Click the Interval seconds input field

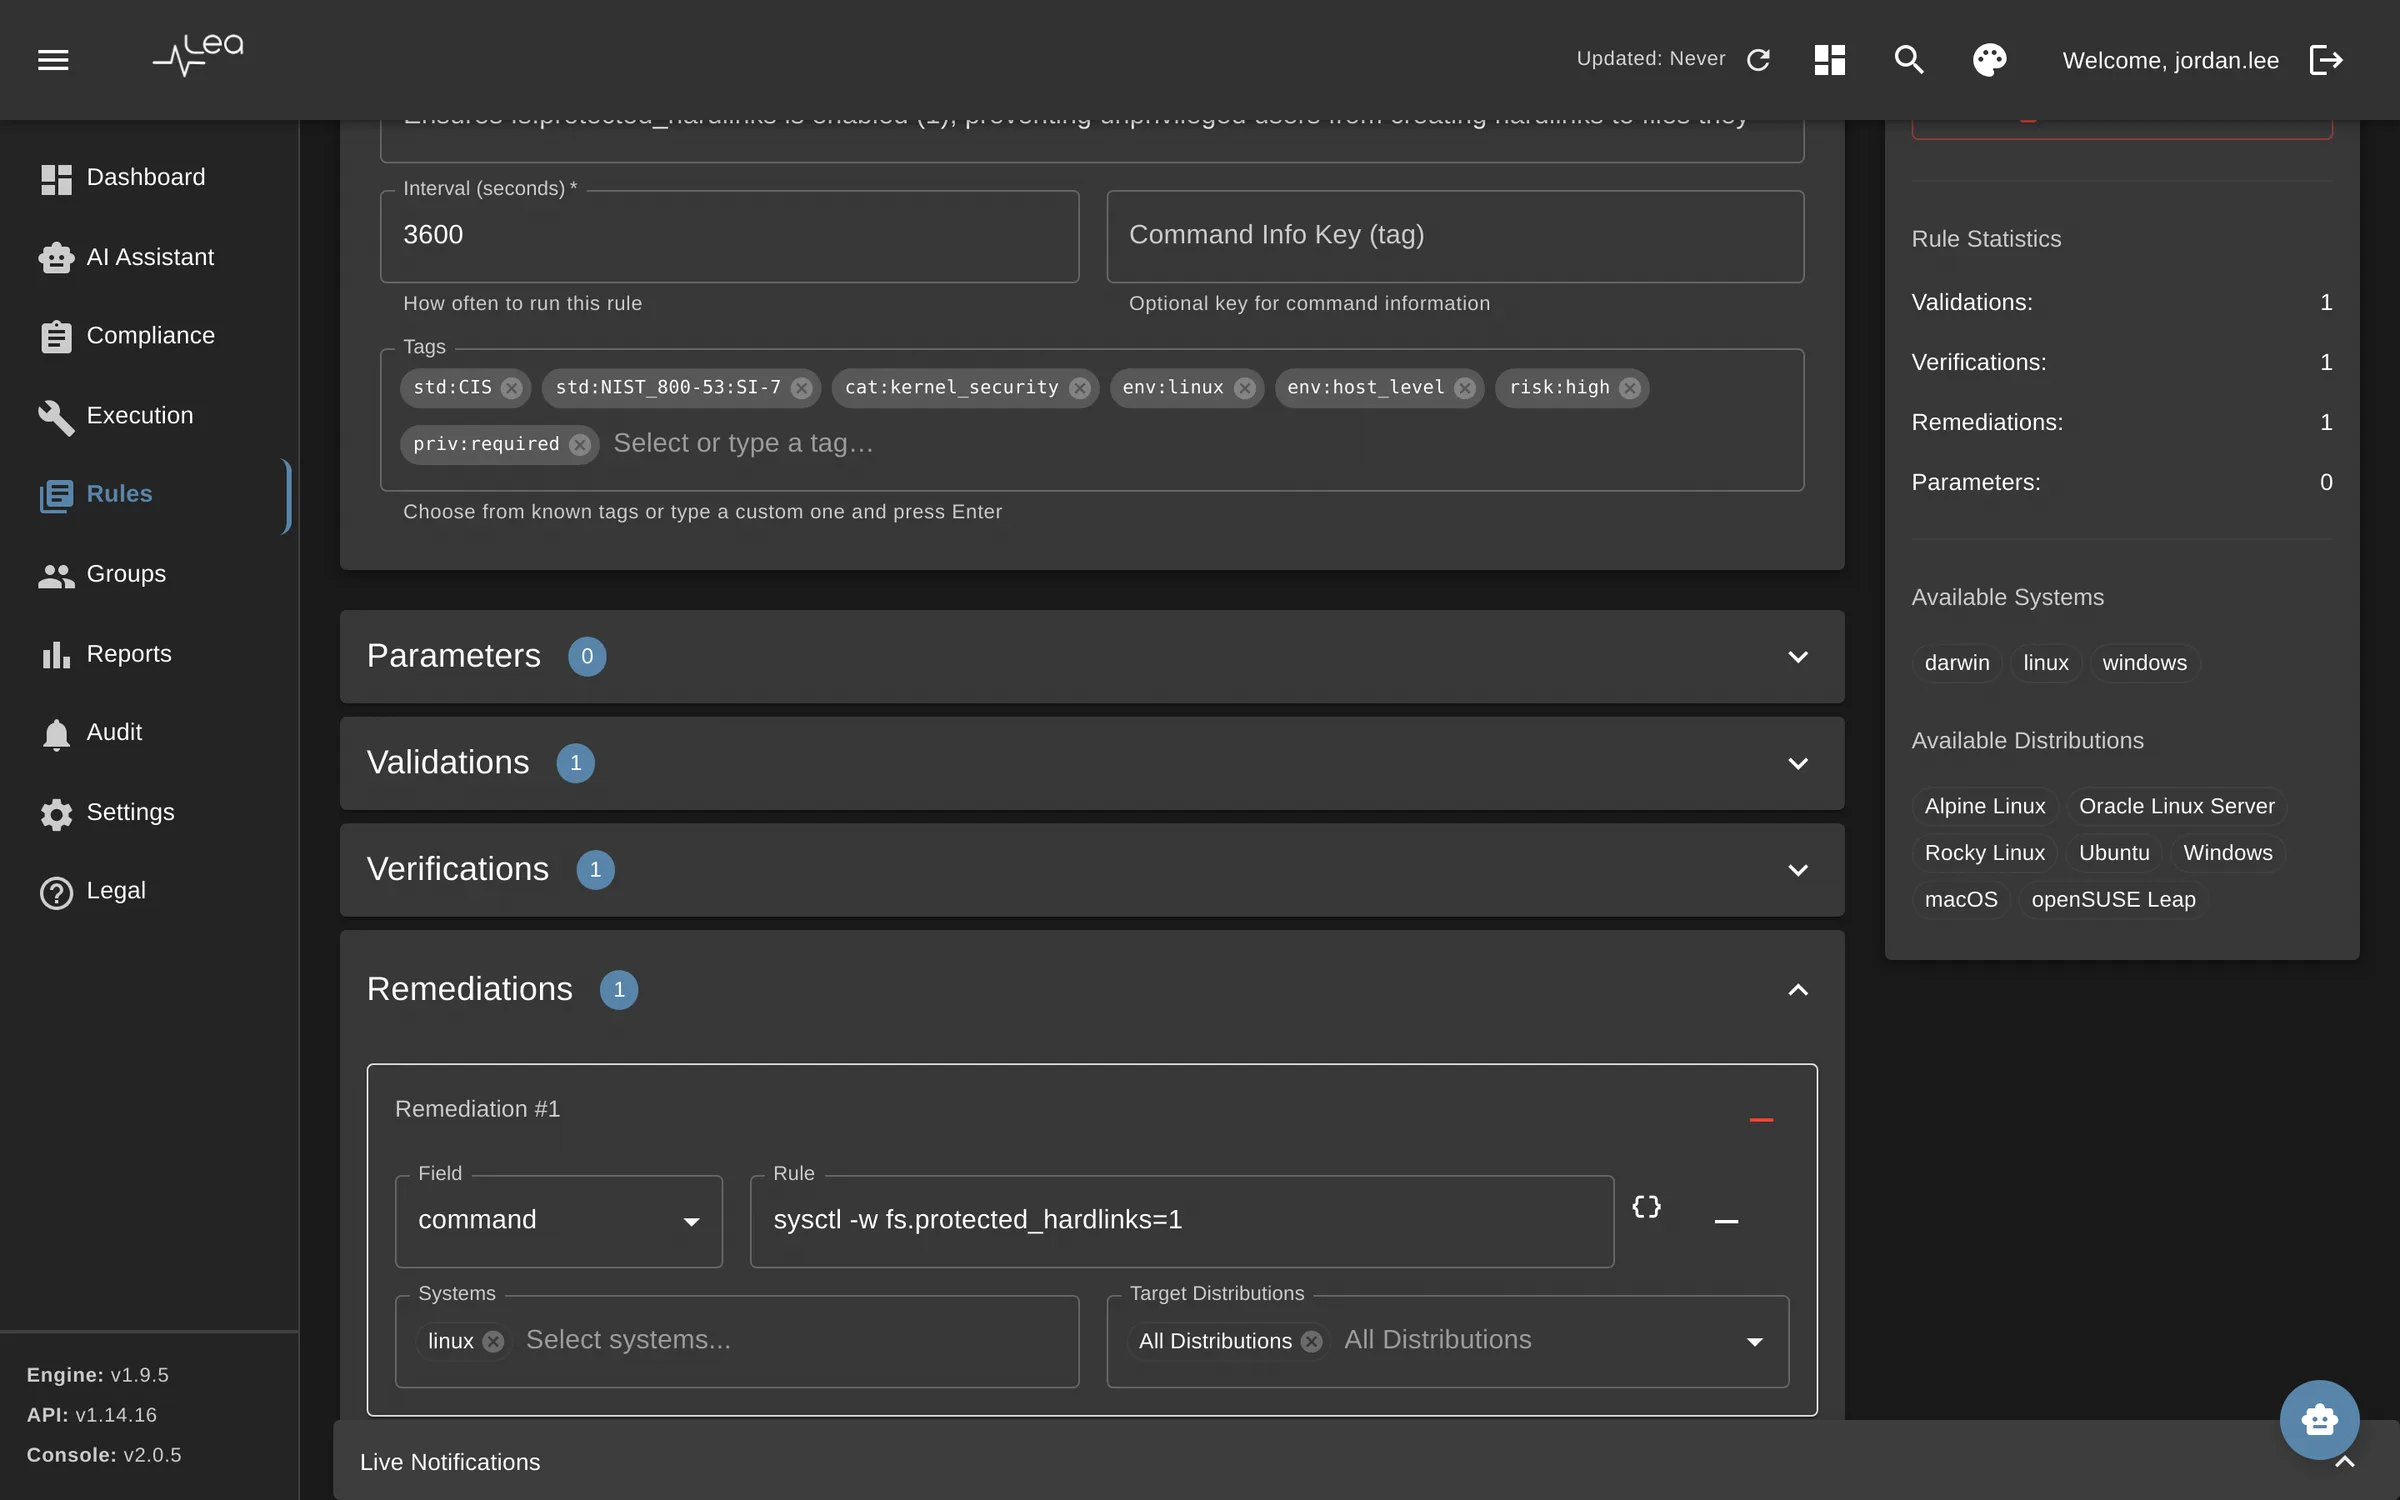729,237
